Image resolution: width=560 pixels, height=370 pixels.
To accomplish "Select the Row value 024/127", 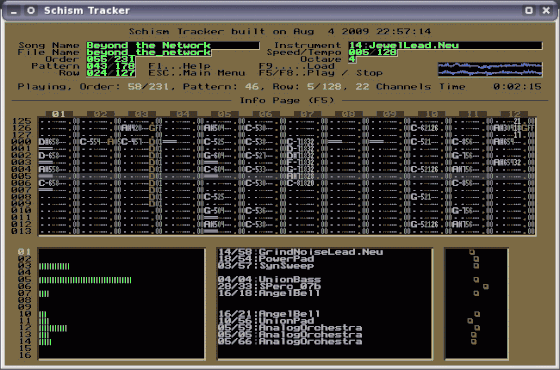I will click(x=111, y=73).
